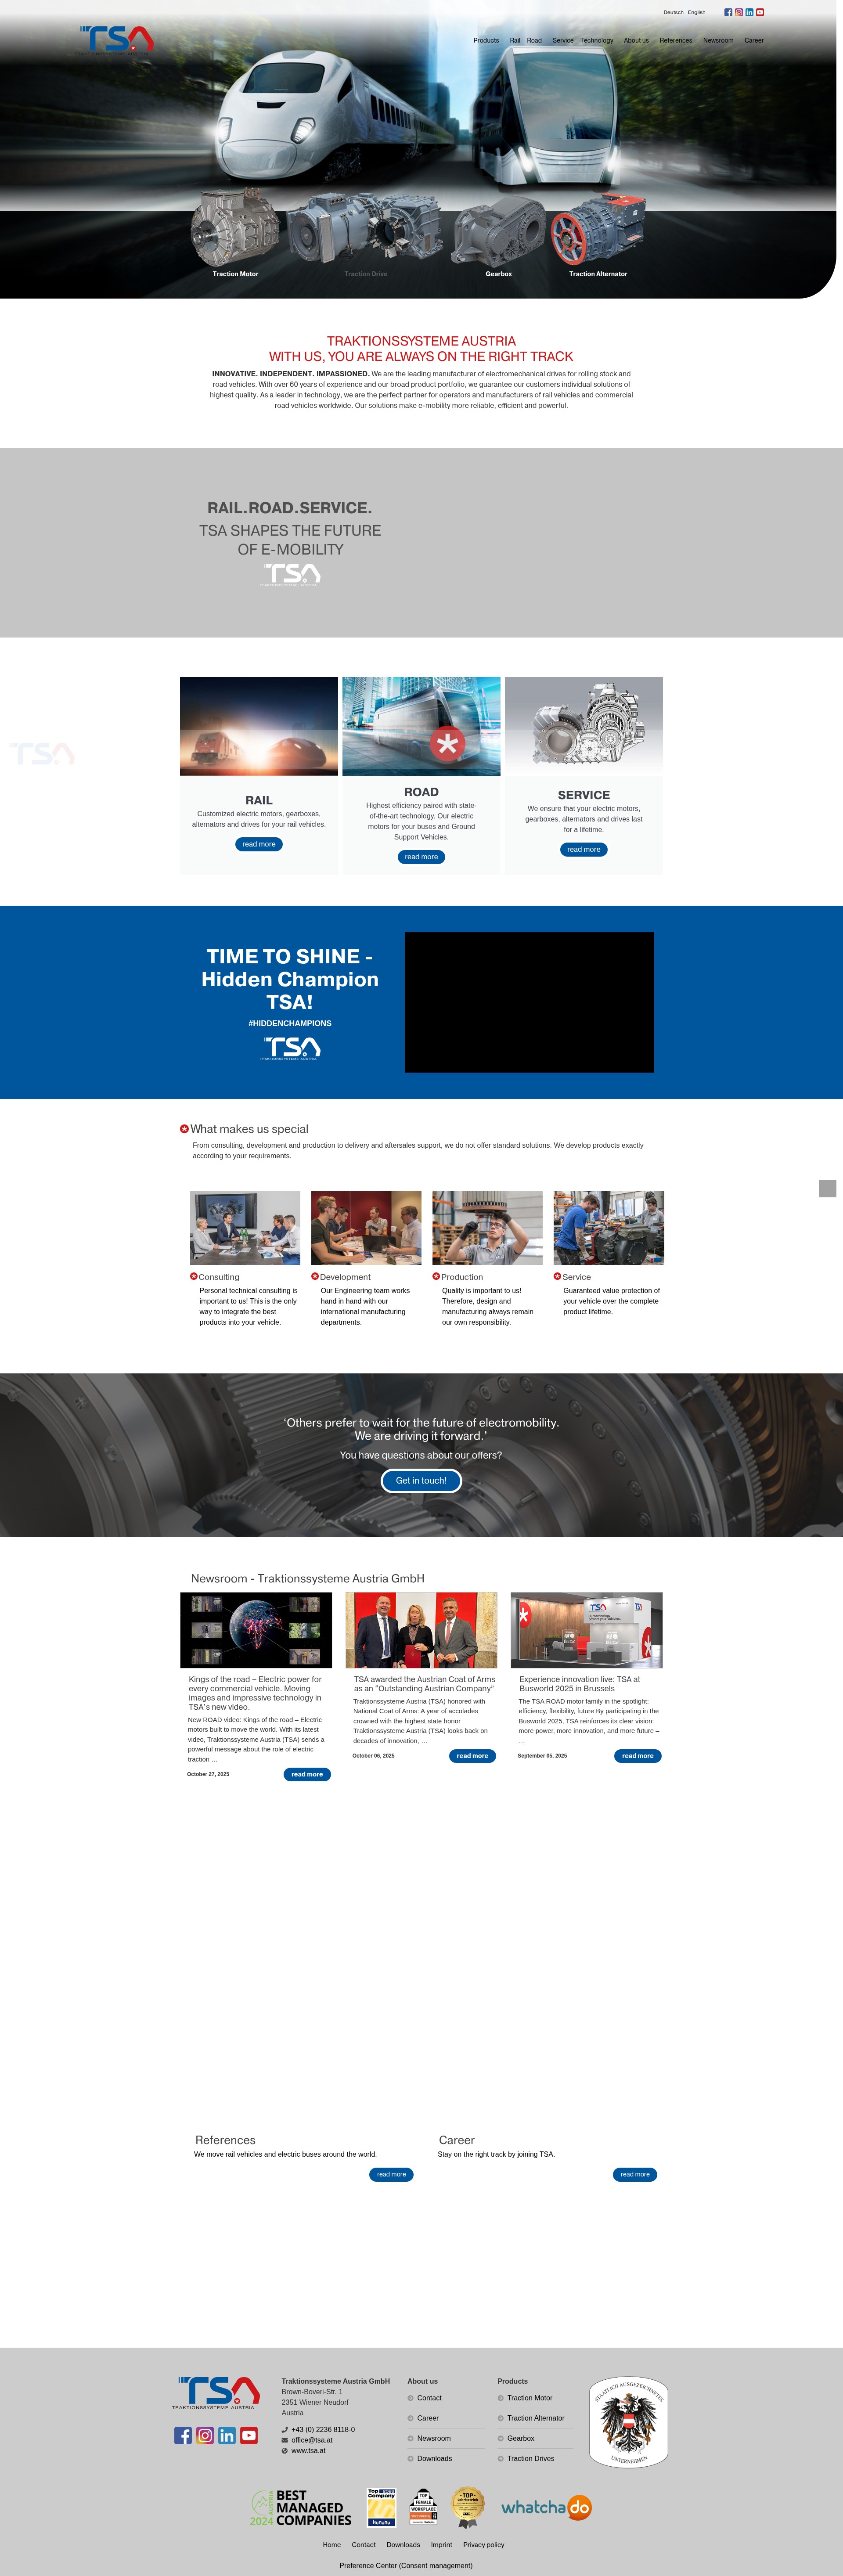Open the Road menu item
This screenshot has width=843, height=2576.
coord(534,40)
